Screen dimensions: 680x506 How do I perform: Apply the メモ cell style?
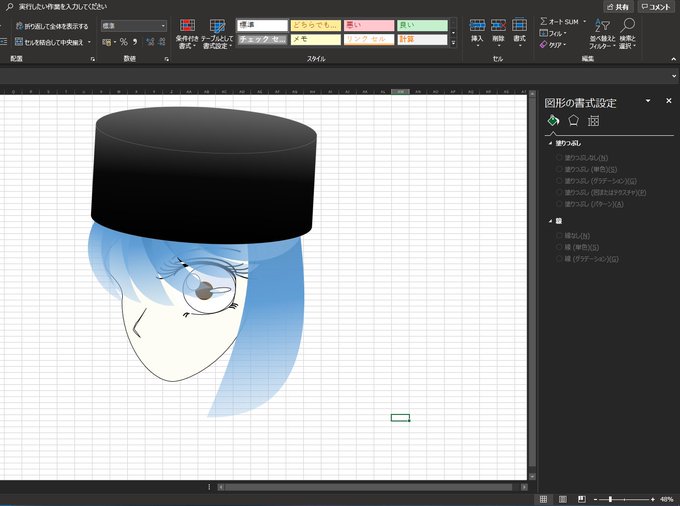coord(316,39)
